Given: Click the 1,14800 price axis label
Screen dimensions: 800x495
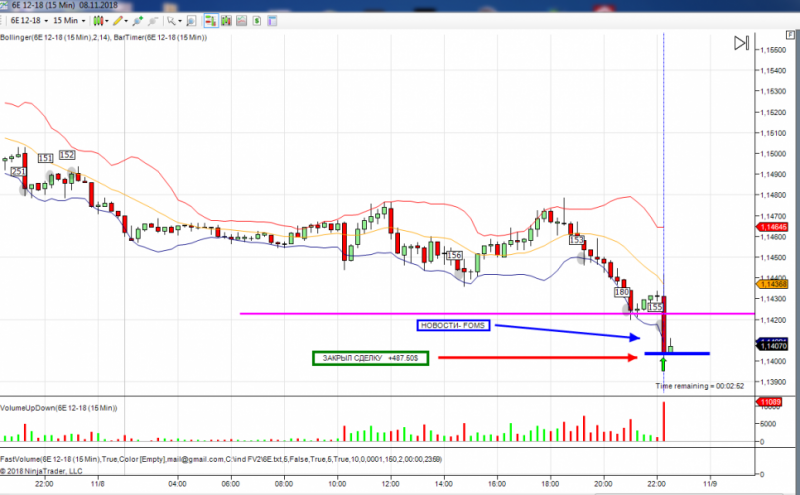Looking at the screenshot, I should tap(773, 195).
